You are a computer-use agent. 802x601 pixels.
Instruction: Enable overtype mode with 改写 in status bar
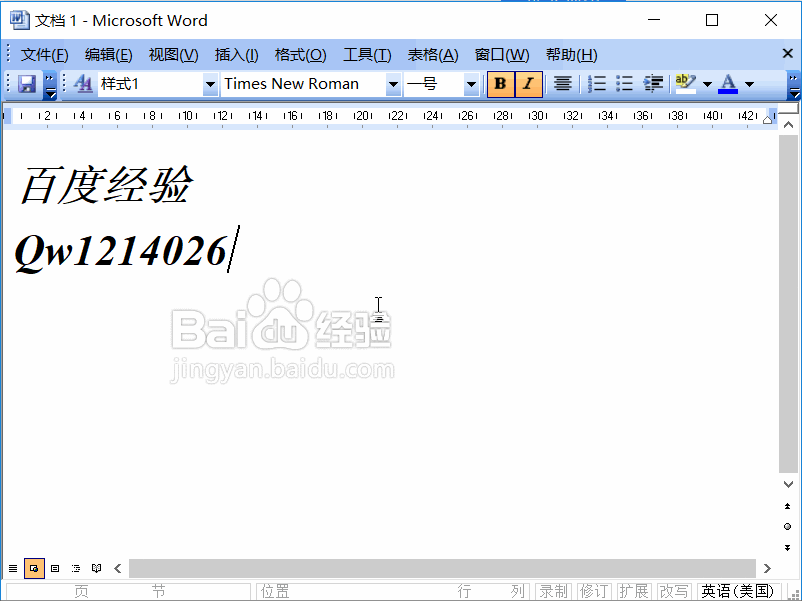pos(673,590)
